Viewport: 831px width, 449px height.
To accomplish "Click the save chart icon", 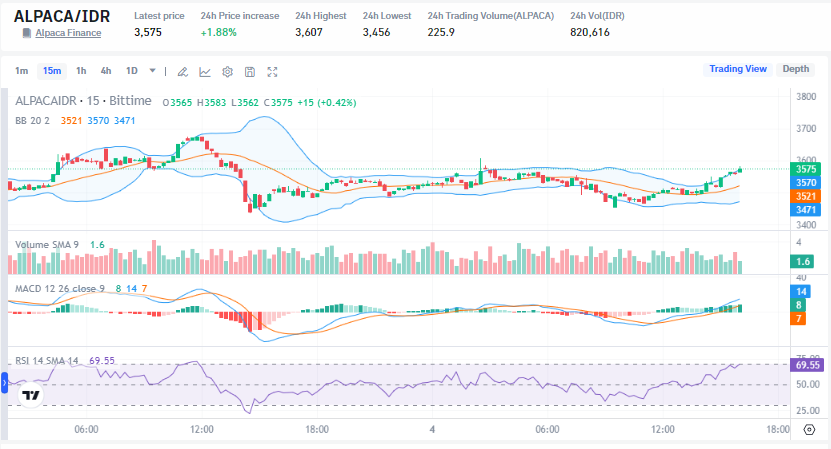I will point(250,72).
